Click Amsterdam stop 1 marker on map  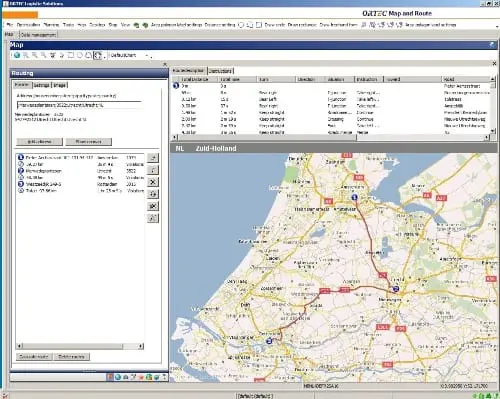(355, 197)
